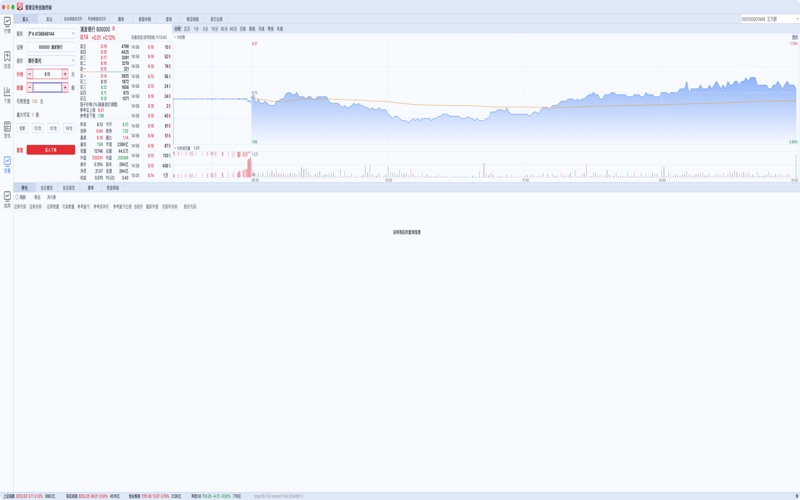Click the red 买入下单 buy order button
The image size is (800, 500).
click(x=51, y=150)
